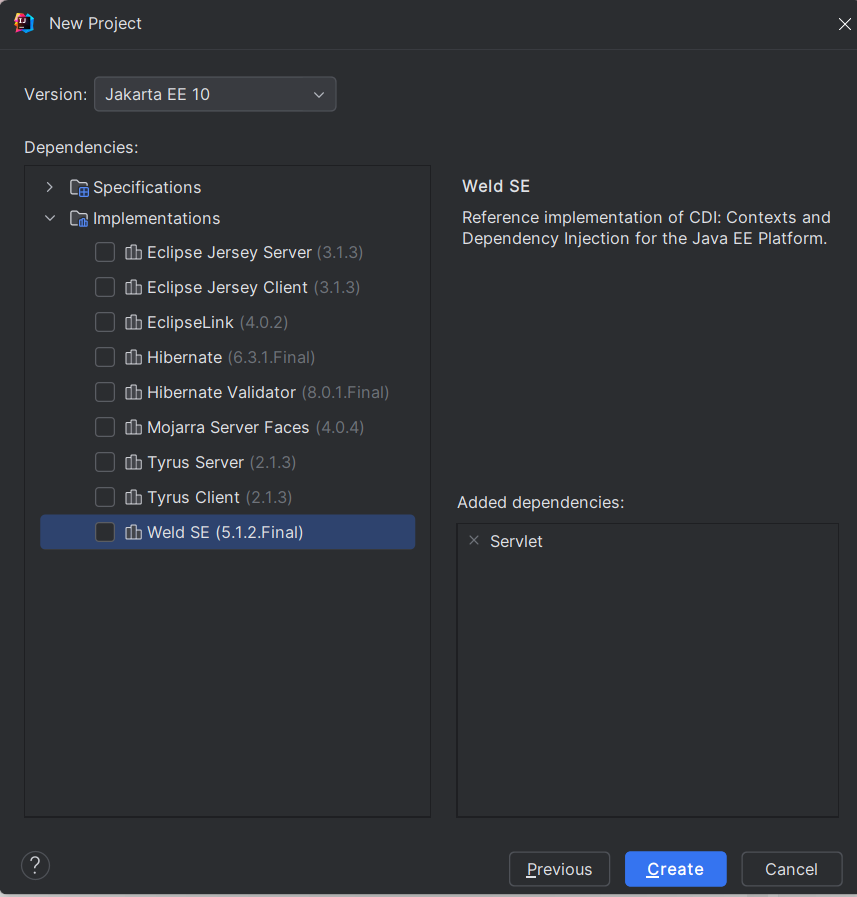Collapse the Implementations tree node
857x897 pixels.
(50, 218)
